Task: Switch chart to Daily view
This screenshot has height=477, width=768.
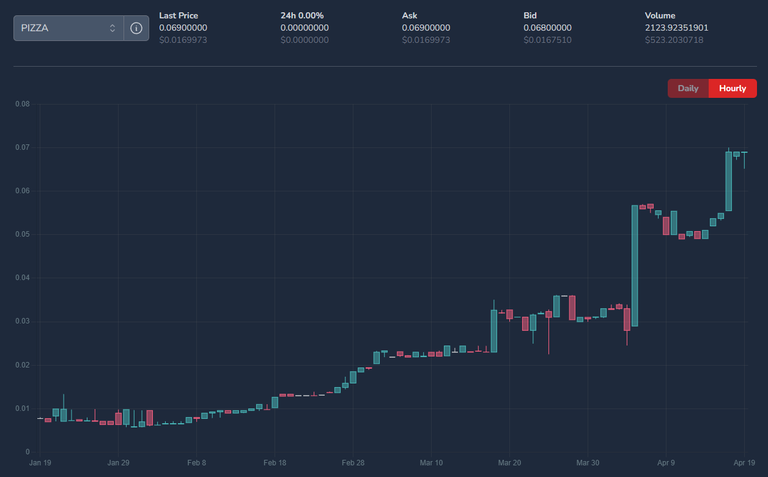Action: pyautogui.click(x=688, y=88)
